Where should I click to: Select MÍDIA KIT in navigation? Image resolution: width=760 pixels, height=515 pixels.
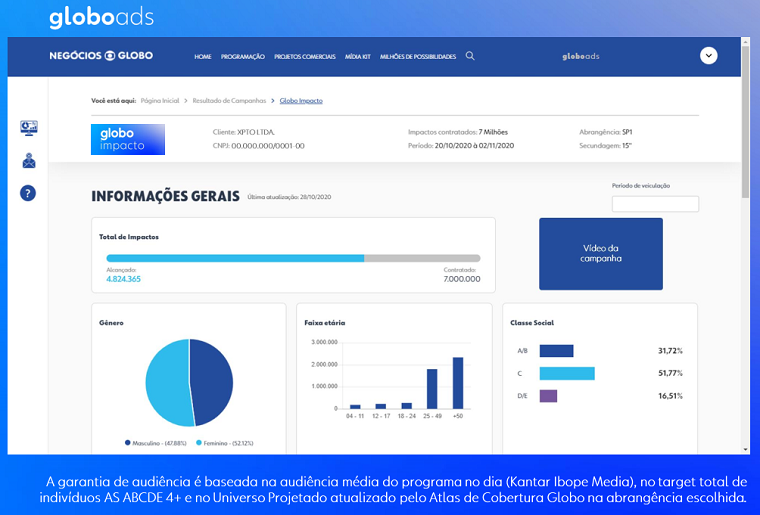tap(357, 57)
